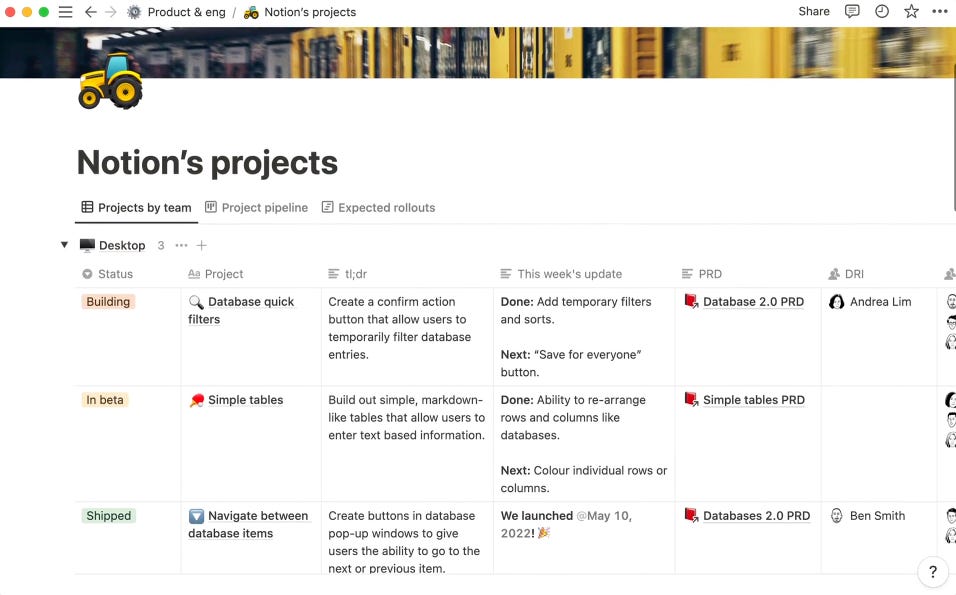Click Ben Smith's avatar
Image resolution: width=956 pixels, height=595 pixels.
pos(836,515)
